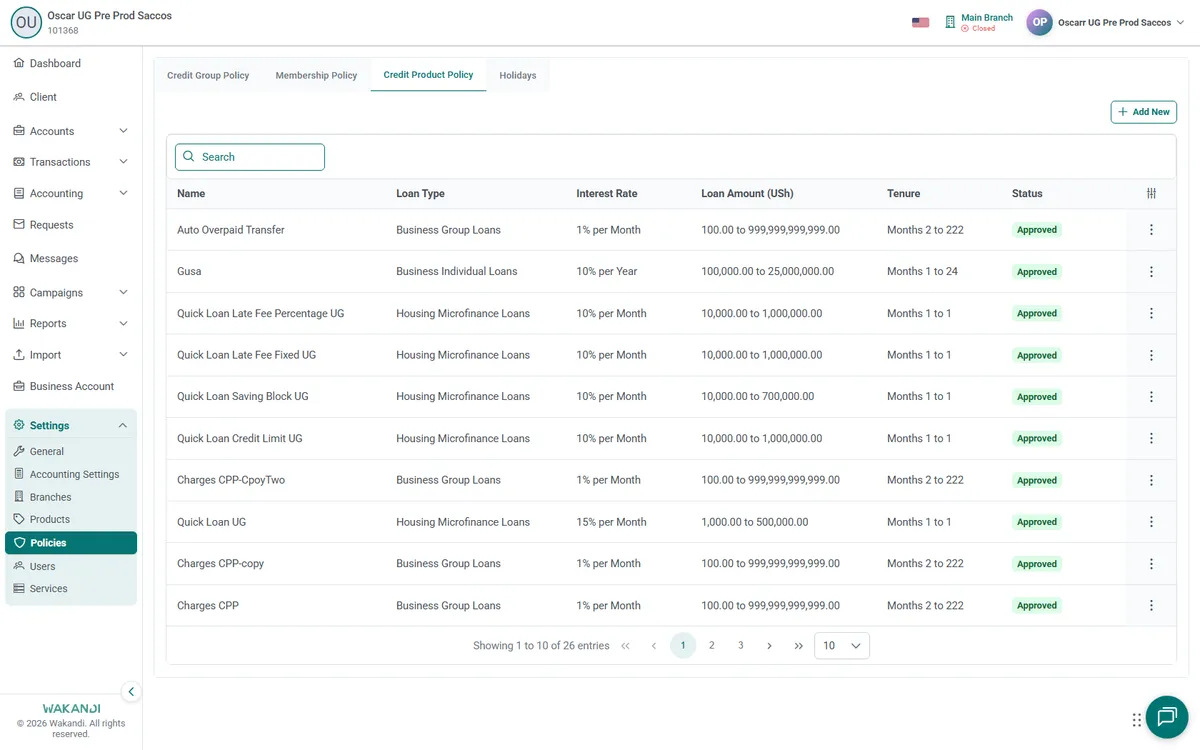Image resolution: width=1200 pixels, height=750 pixels.
Task: Jump to the last page
Action: click(x=798, y=646)
